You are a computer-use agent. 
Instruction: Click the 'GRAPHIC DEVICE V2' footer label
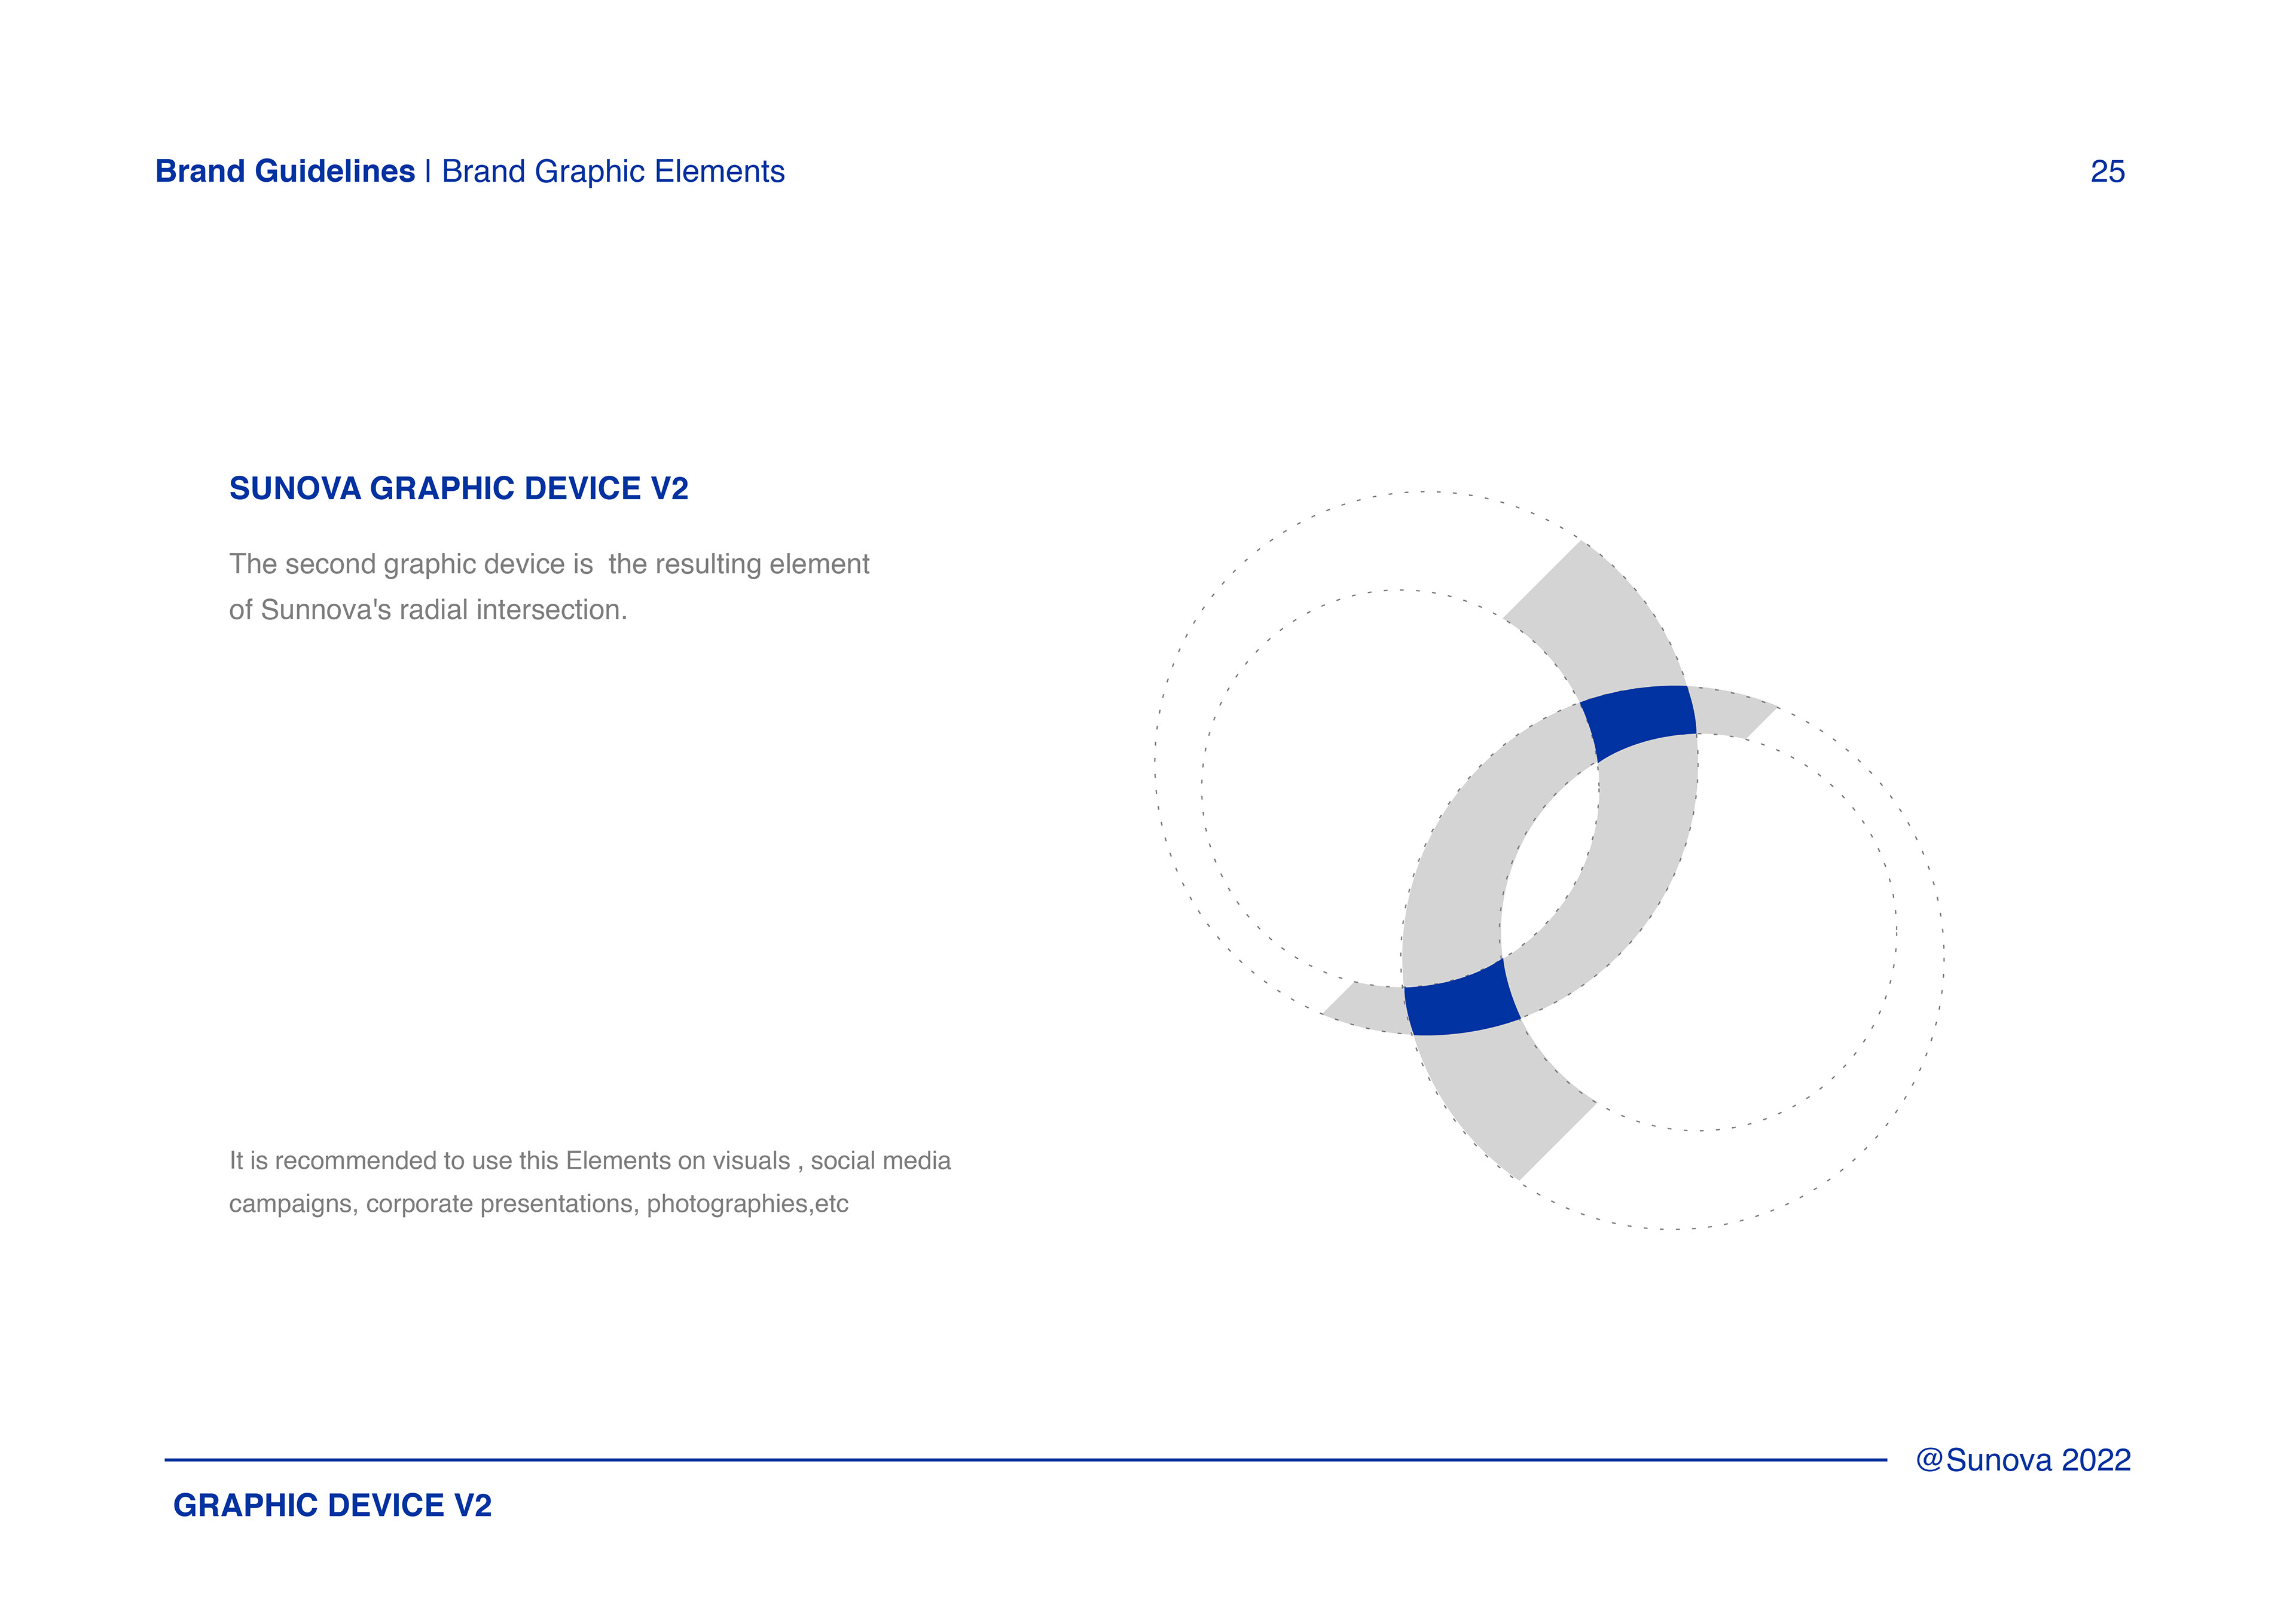click(x=332, y=1505)
